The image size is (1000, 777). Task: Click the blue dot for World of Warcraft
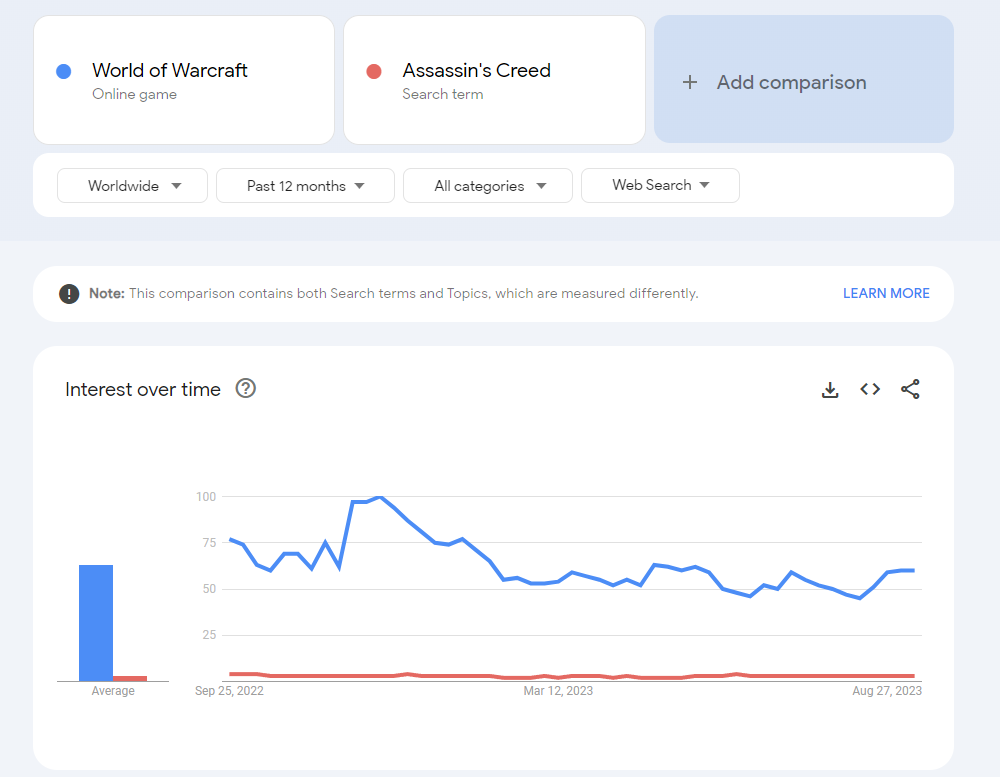coord(64,71)
